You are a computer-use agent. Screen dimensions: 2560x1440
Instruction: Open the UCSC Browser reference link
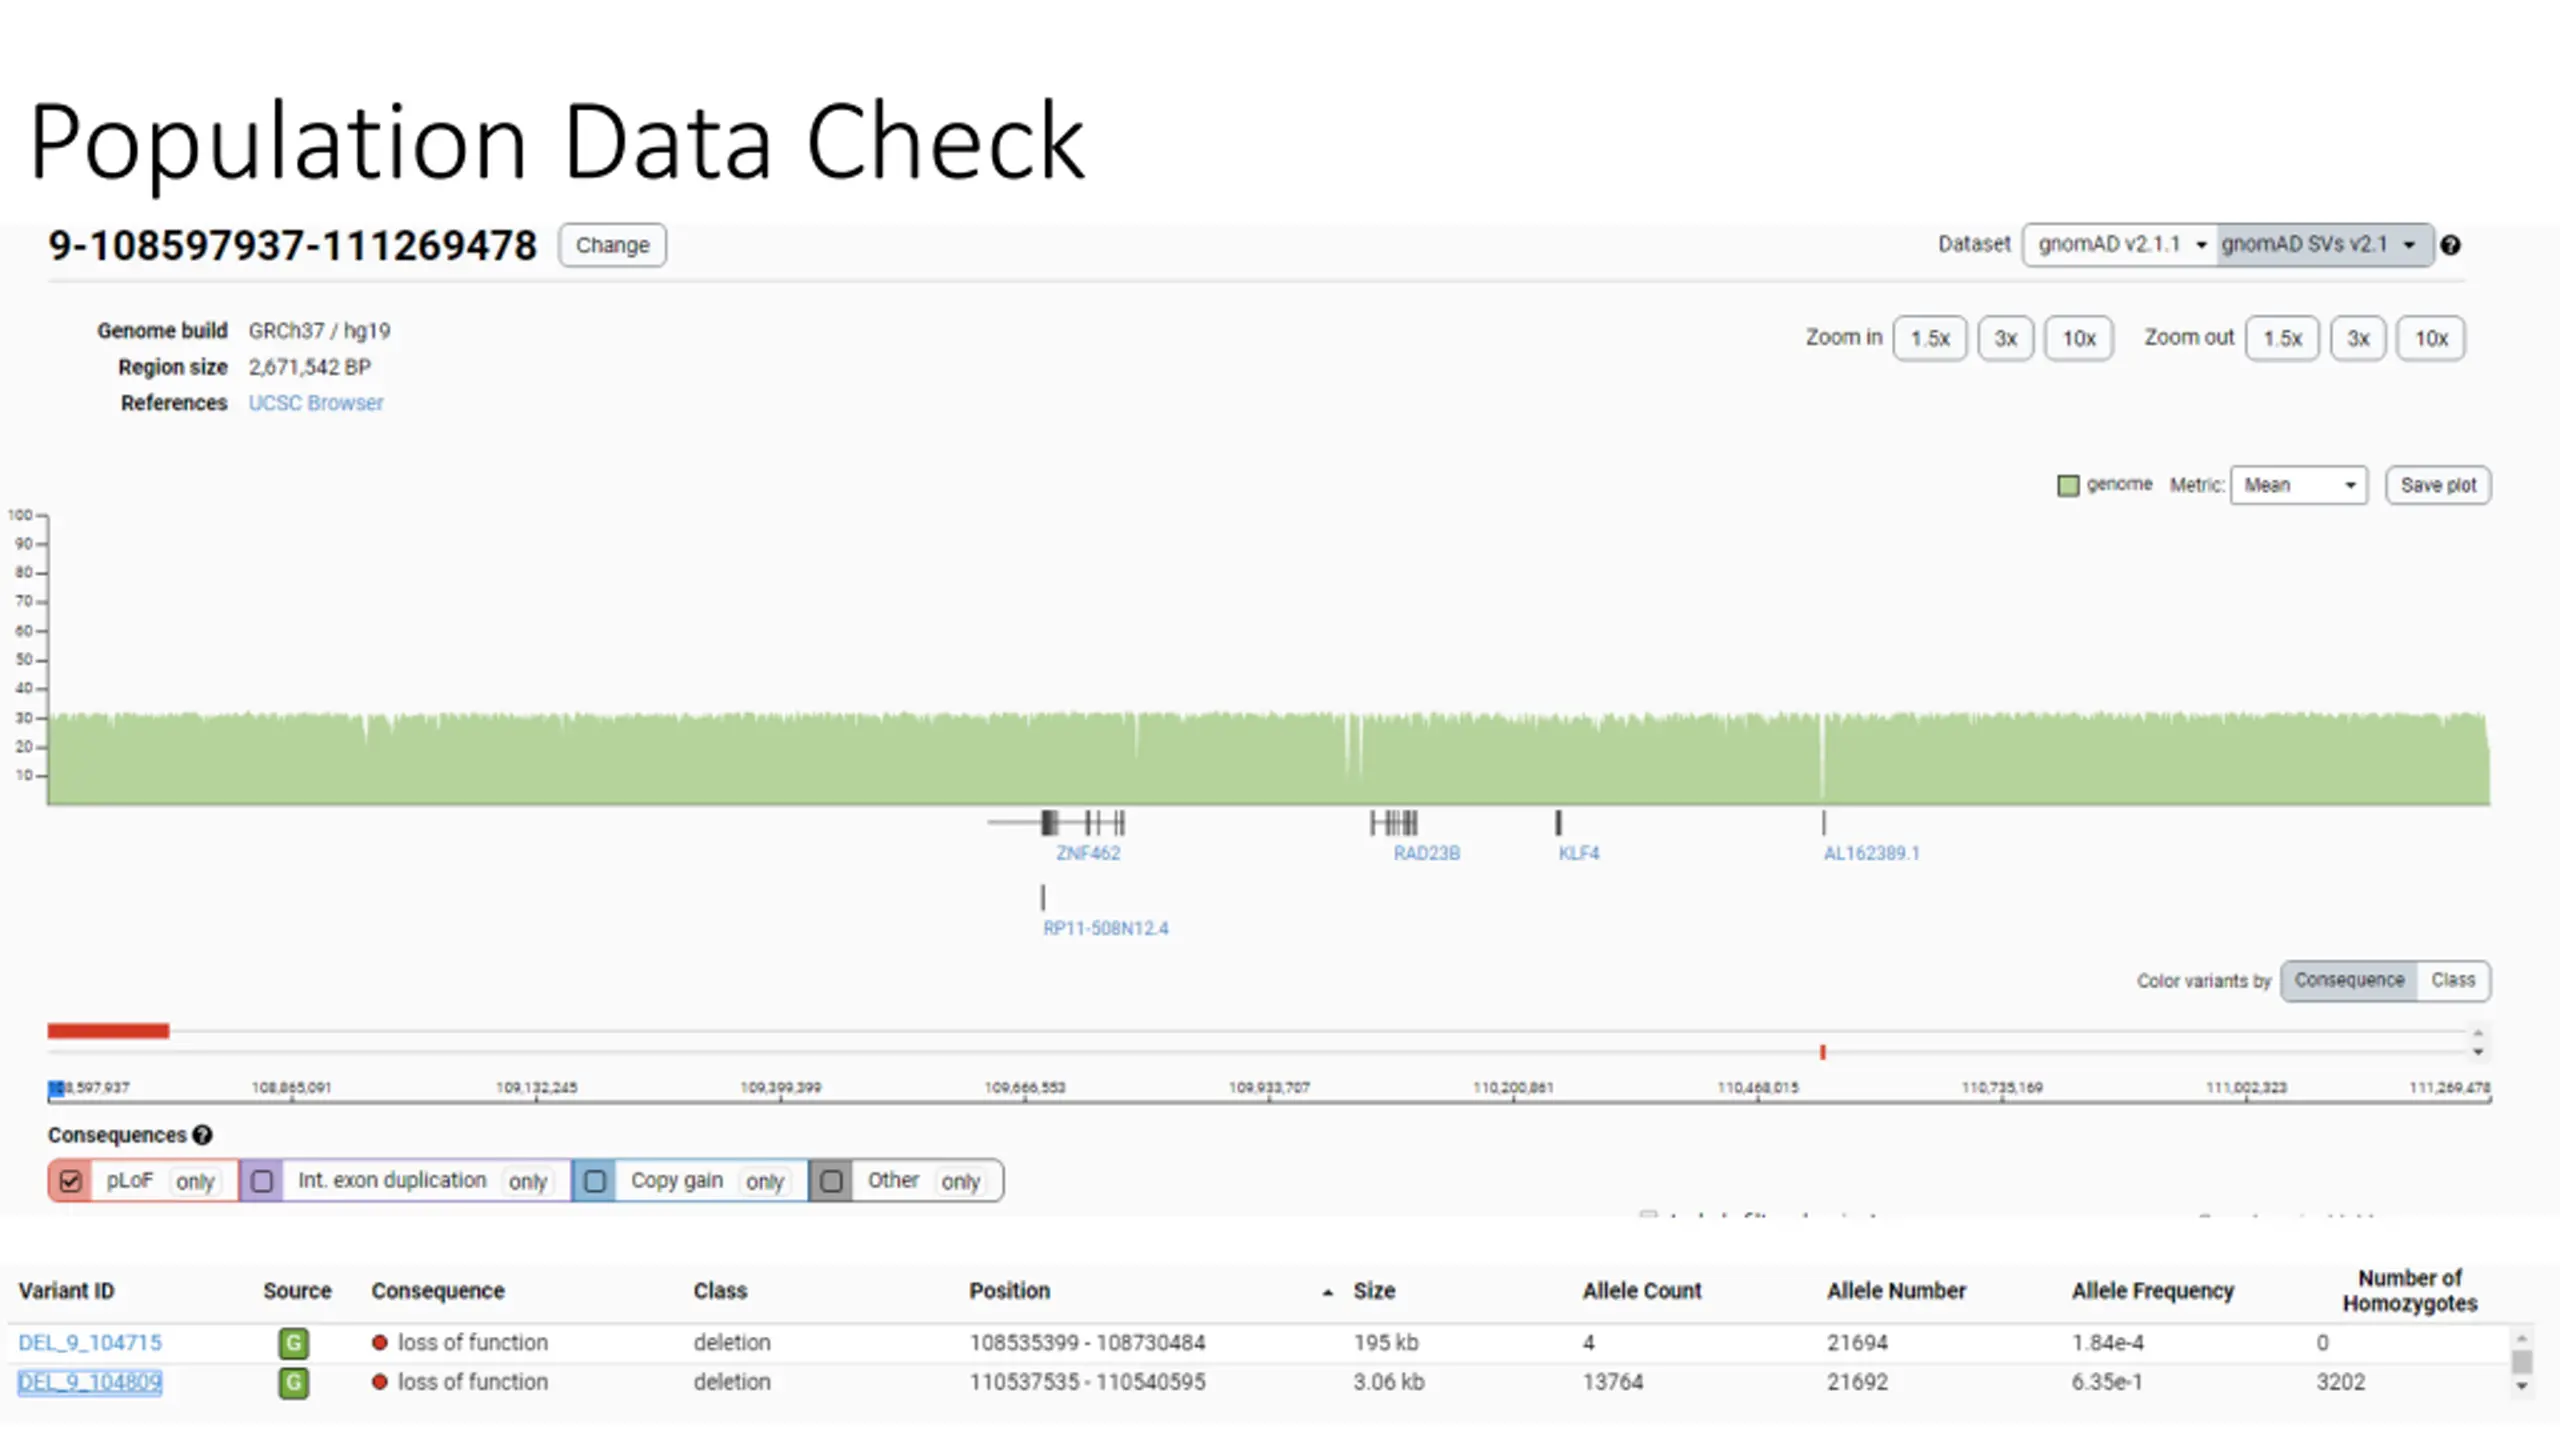coord(316,403)
